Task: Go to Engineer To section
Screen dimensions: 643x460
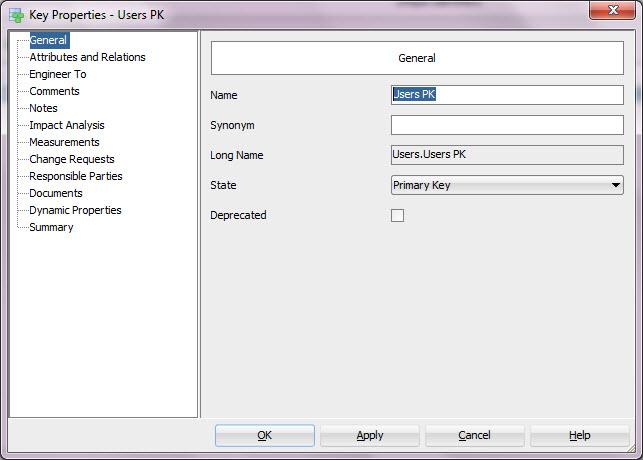Action: tap(57, 74)
